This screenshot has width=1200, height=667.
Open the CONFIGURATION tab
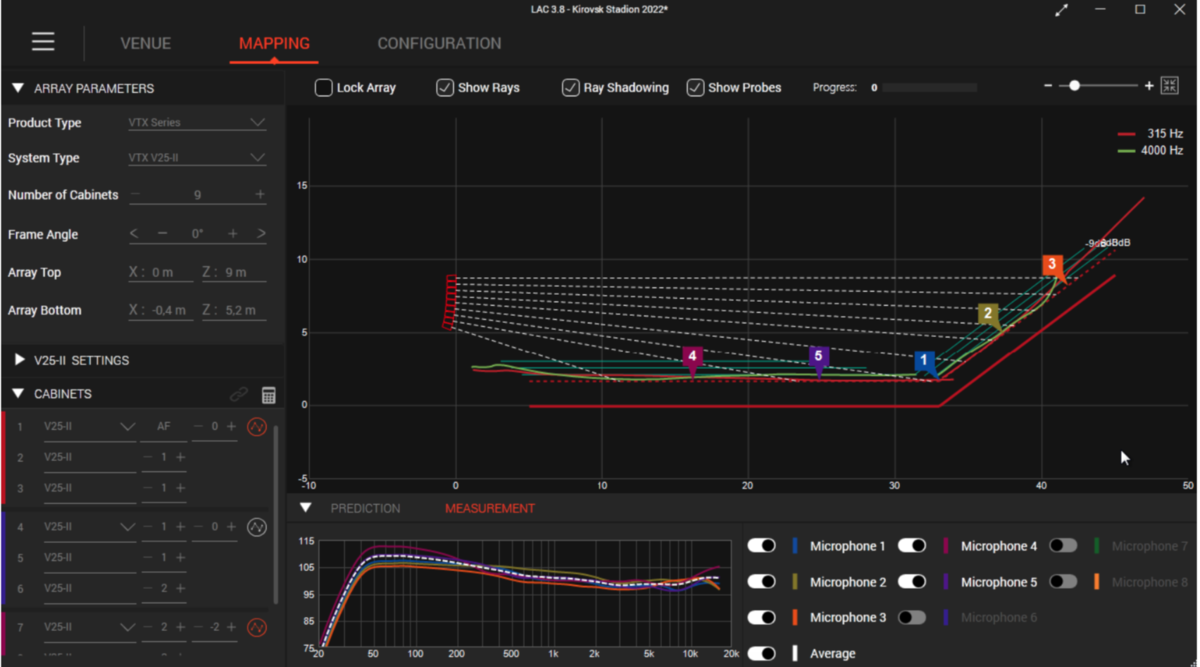pos(439,44)
